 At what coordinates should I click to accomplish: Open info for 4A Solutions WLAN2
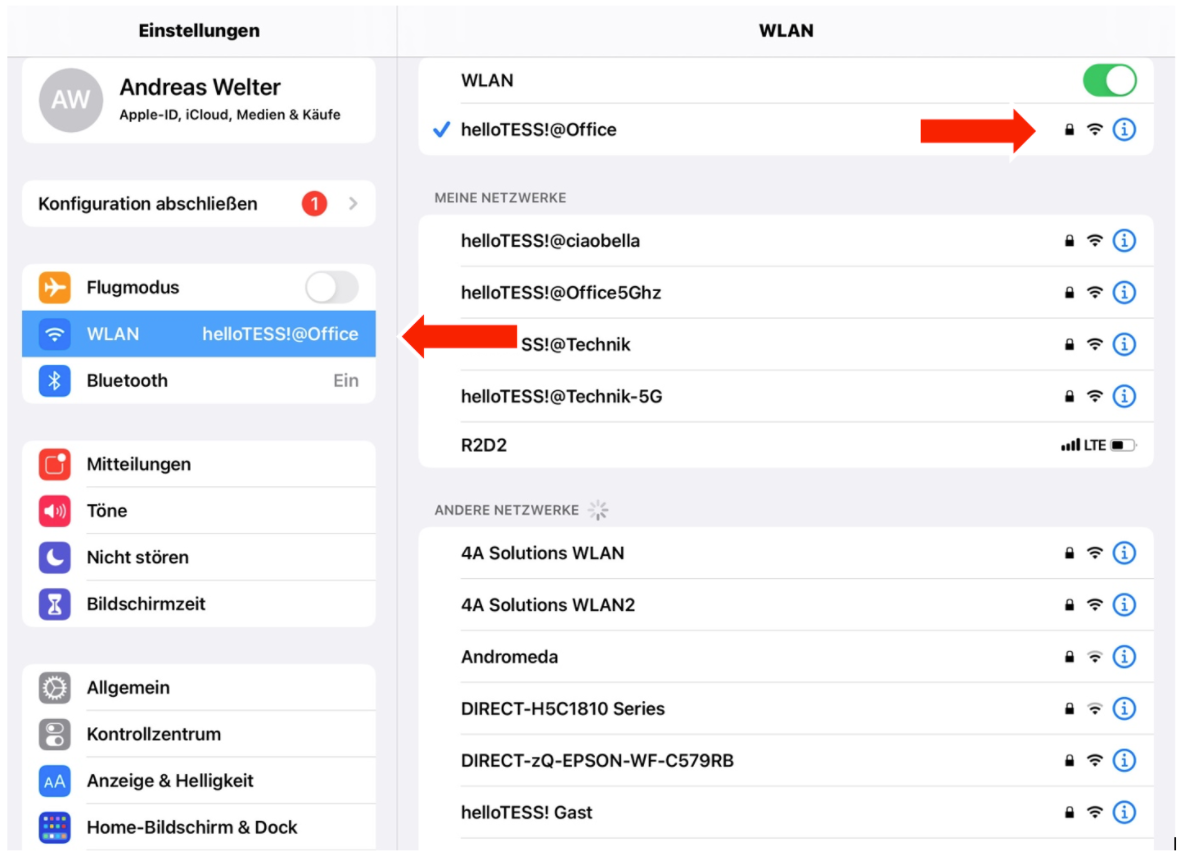[1124, 605]
